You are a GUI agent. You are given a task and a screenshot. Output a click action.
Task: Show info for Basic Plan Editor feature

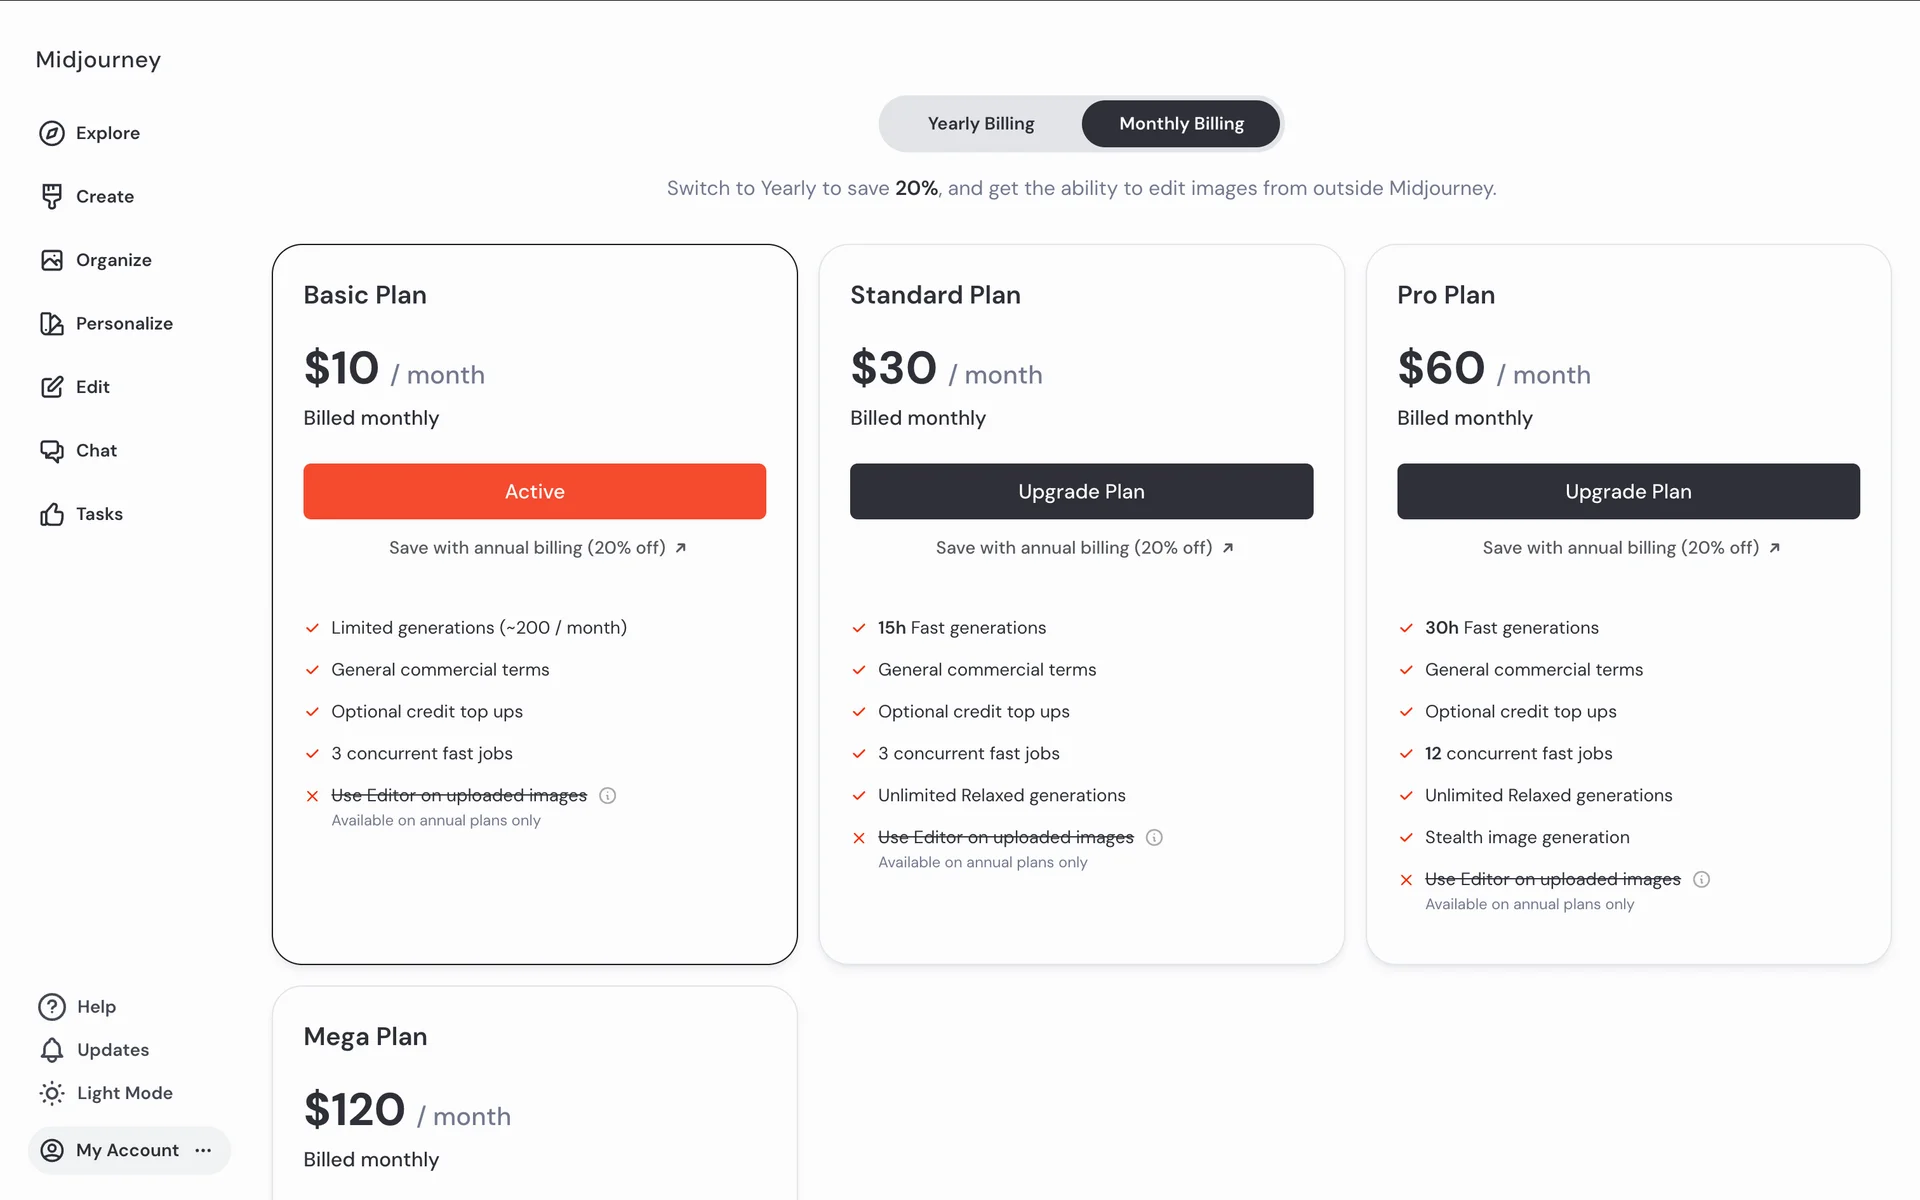tap(607, 796)
